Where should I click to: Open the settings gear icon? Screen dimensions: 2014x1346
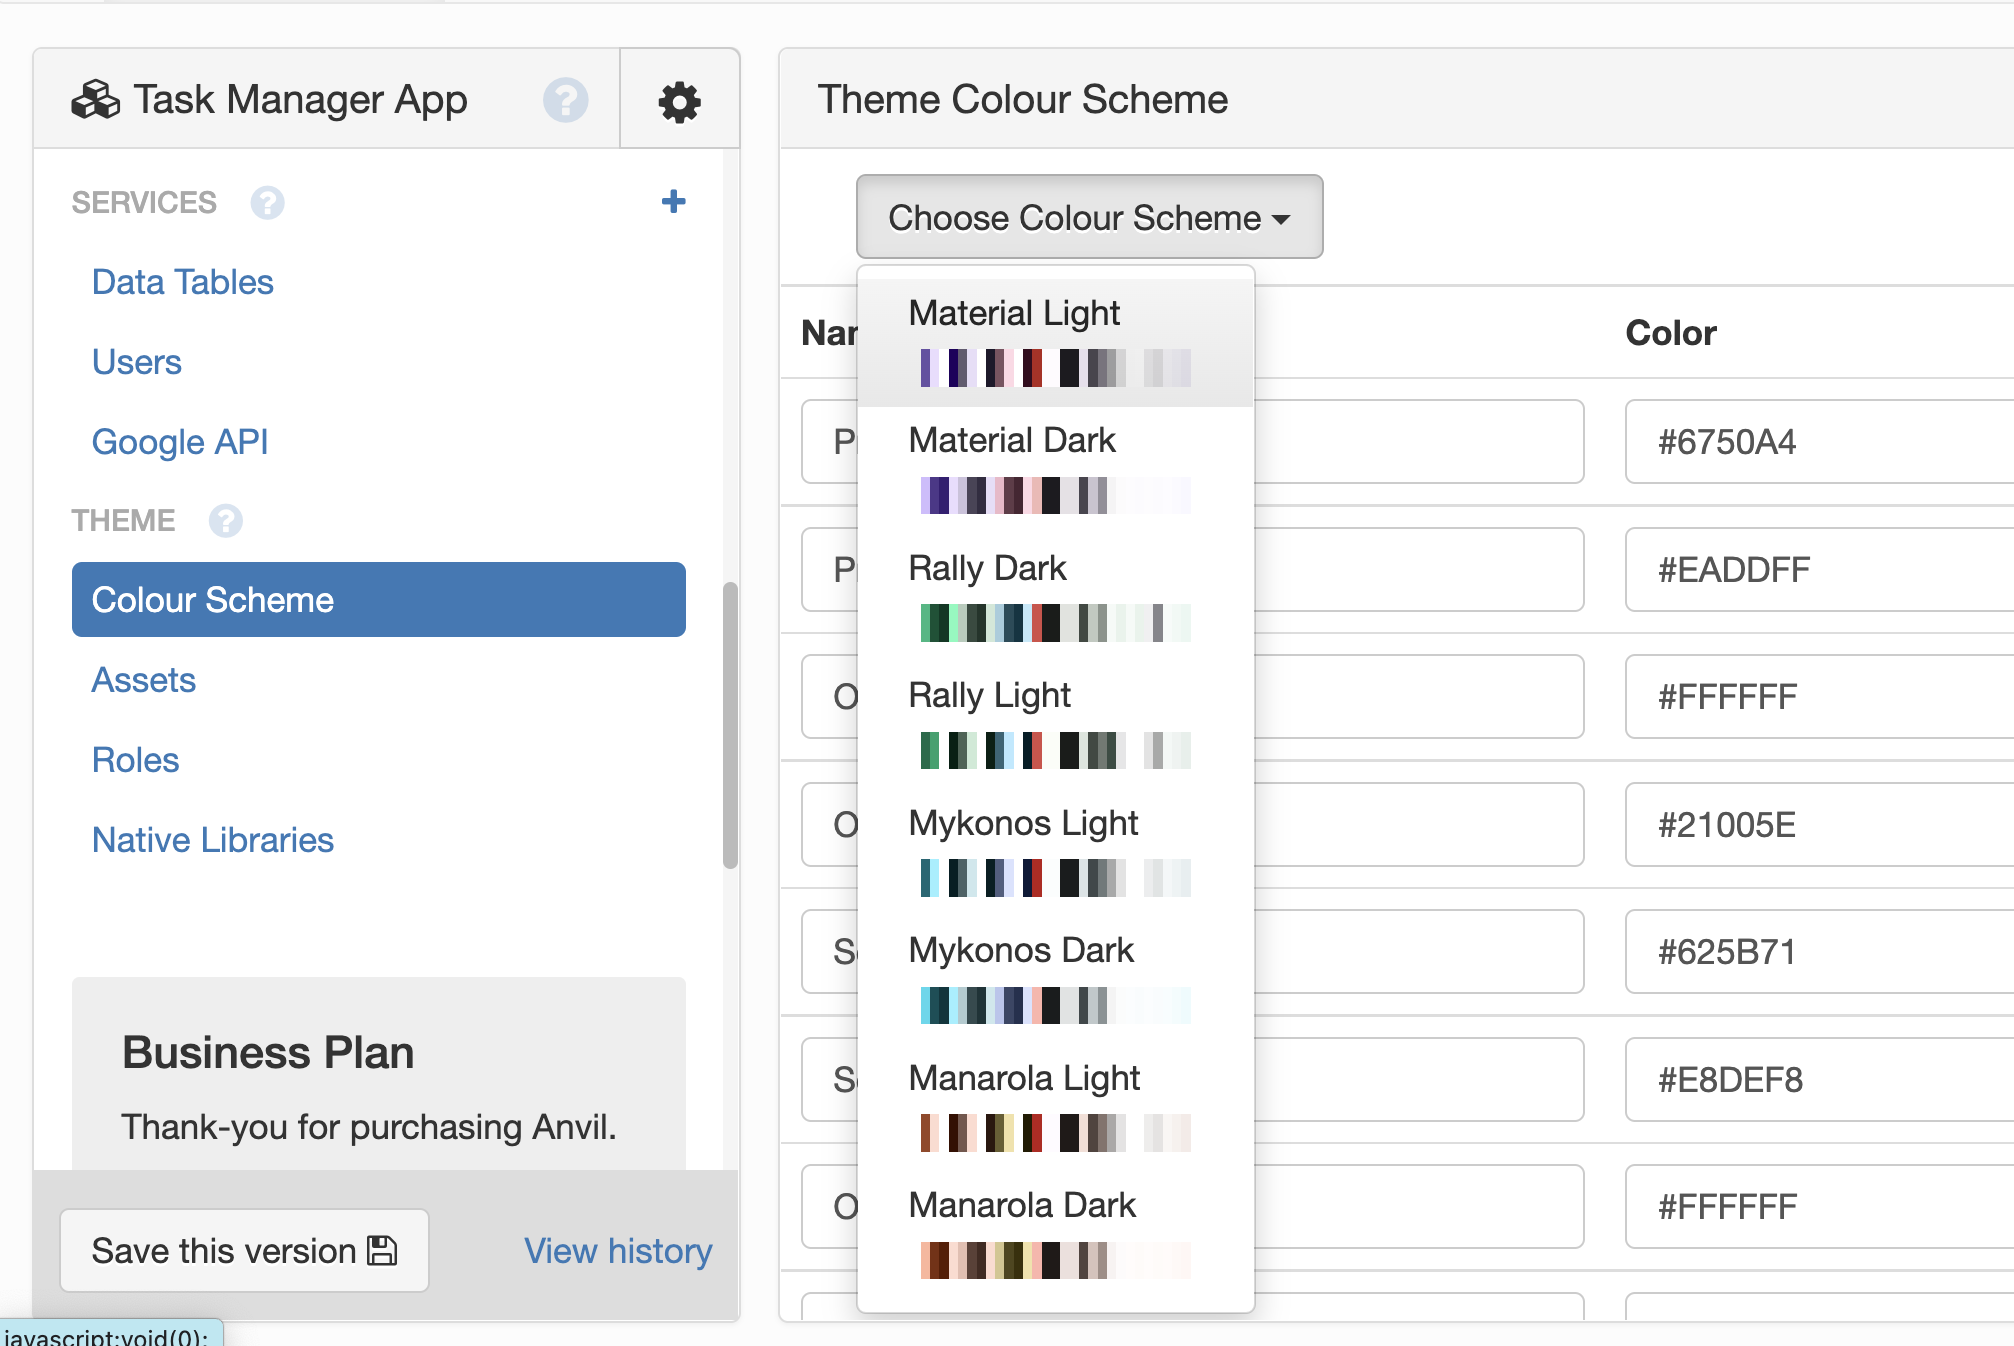pyautogui.click(x=680, y=101)
